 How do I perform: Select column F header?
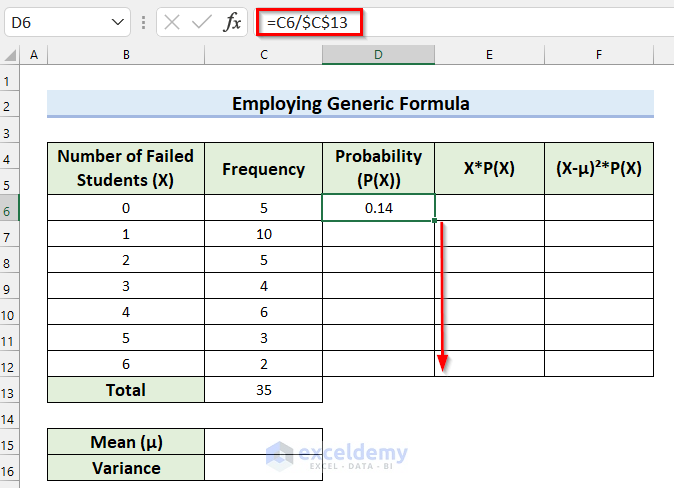[599, 55]
